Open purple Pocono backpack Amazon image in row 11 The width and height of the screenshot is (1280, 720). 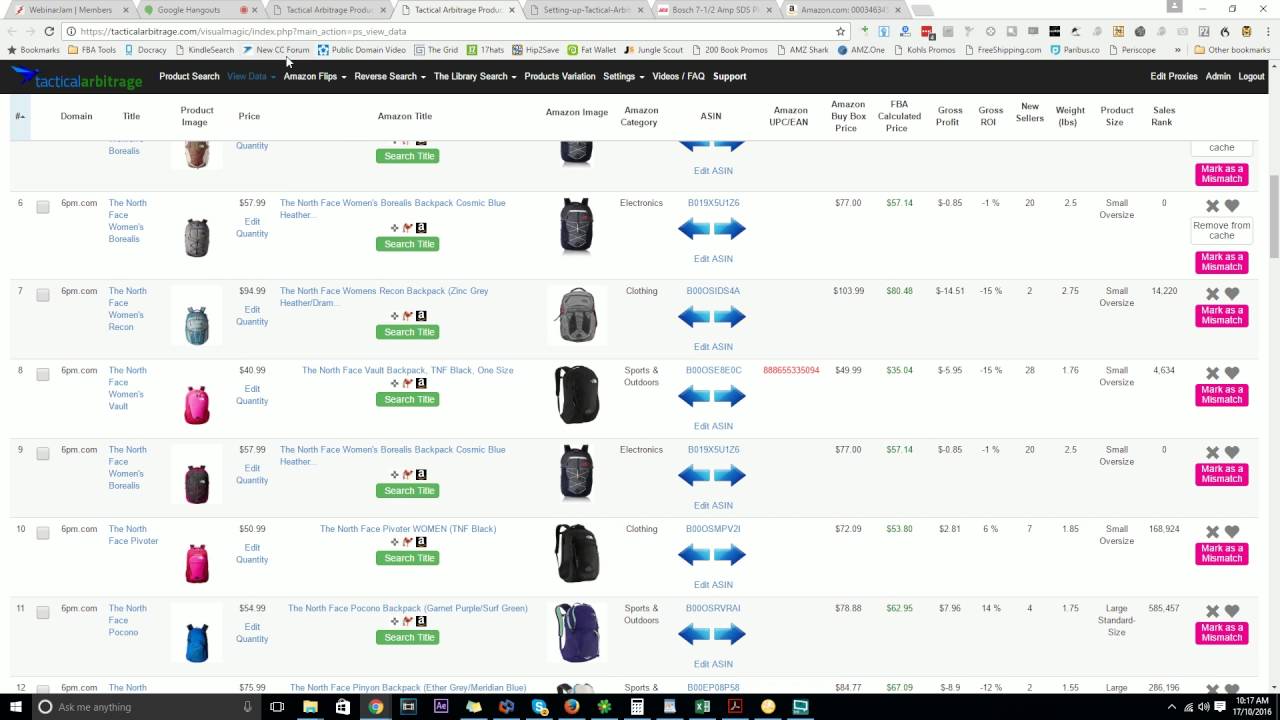click(577, 633)
